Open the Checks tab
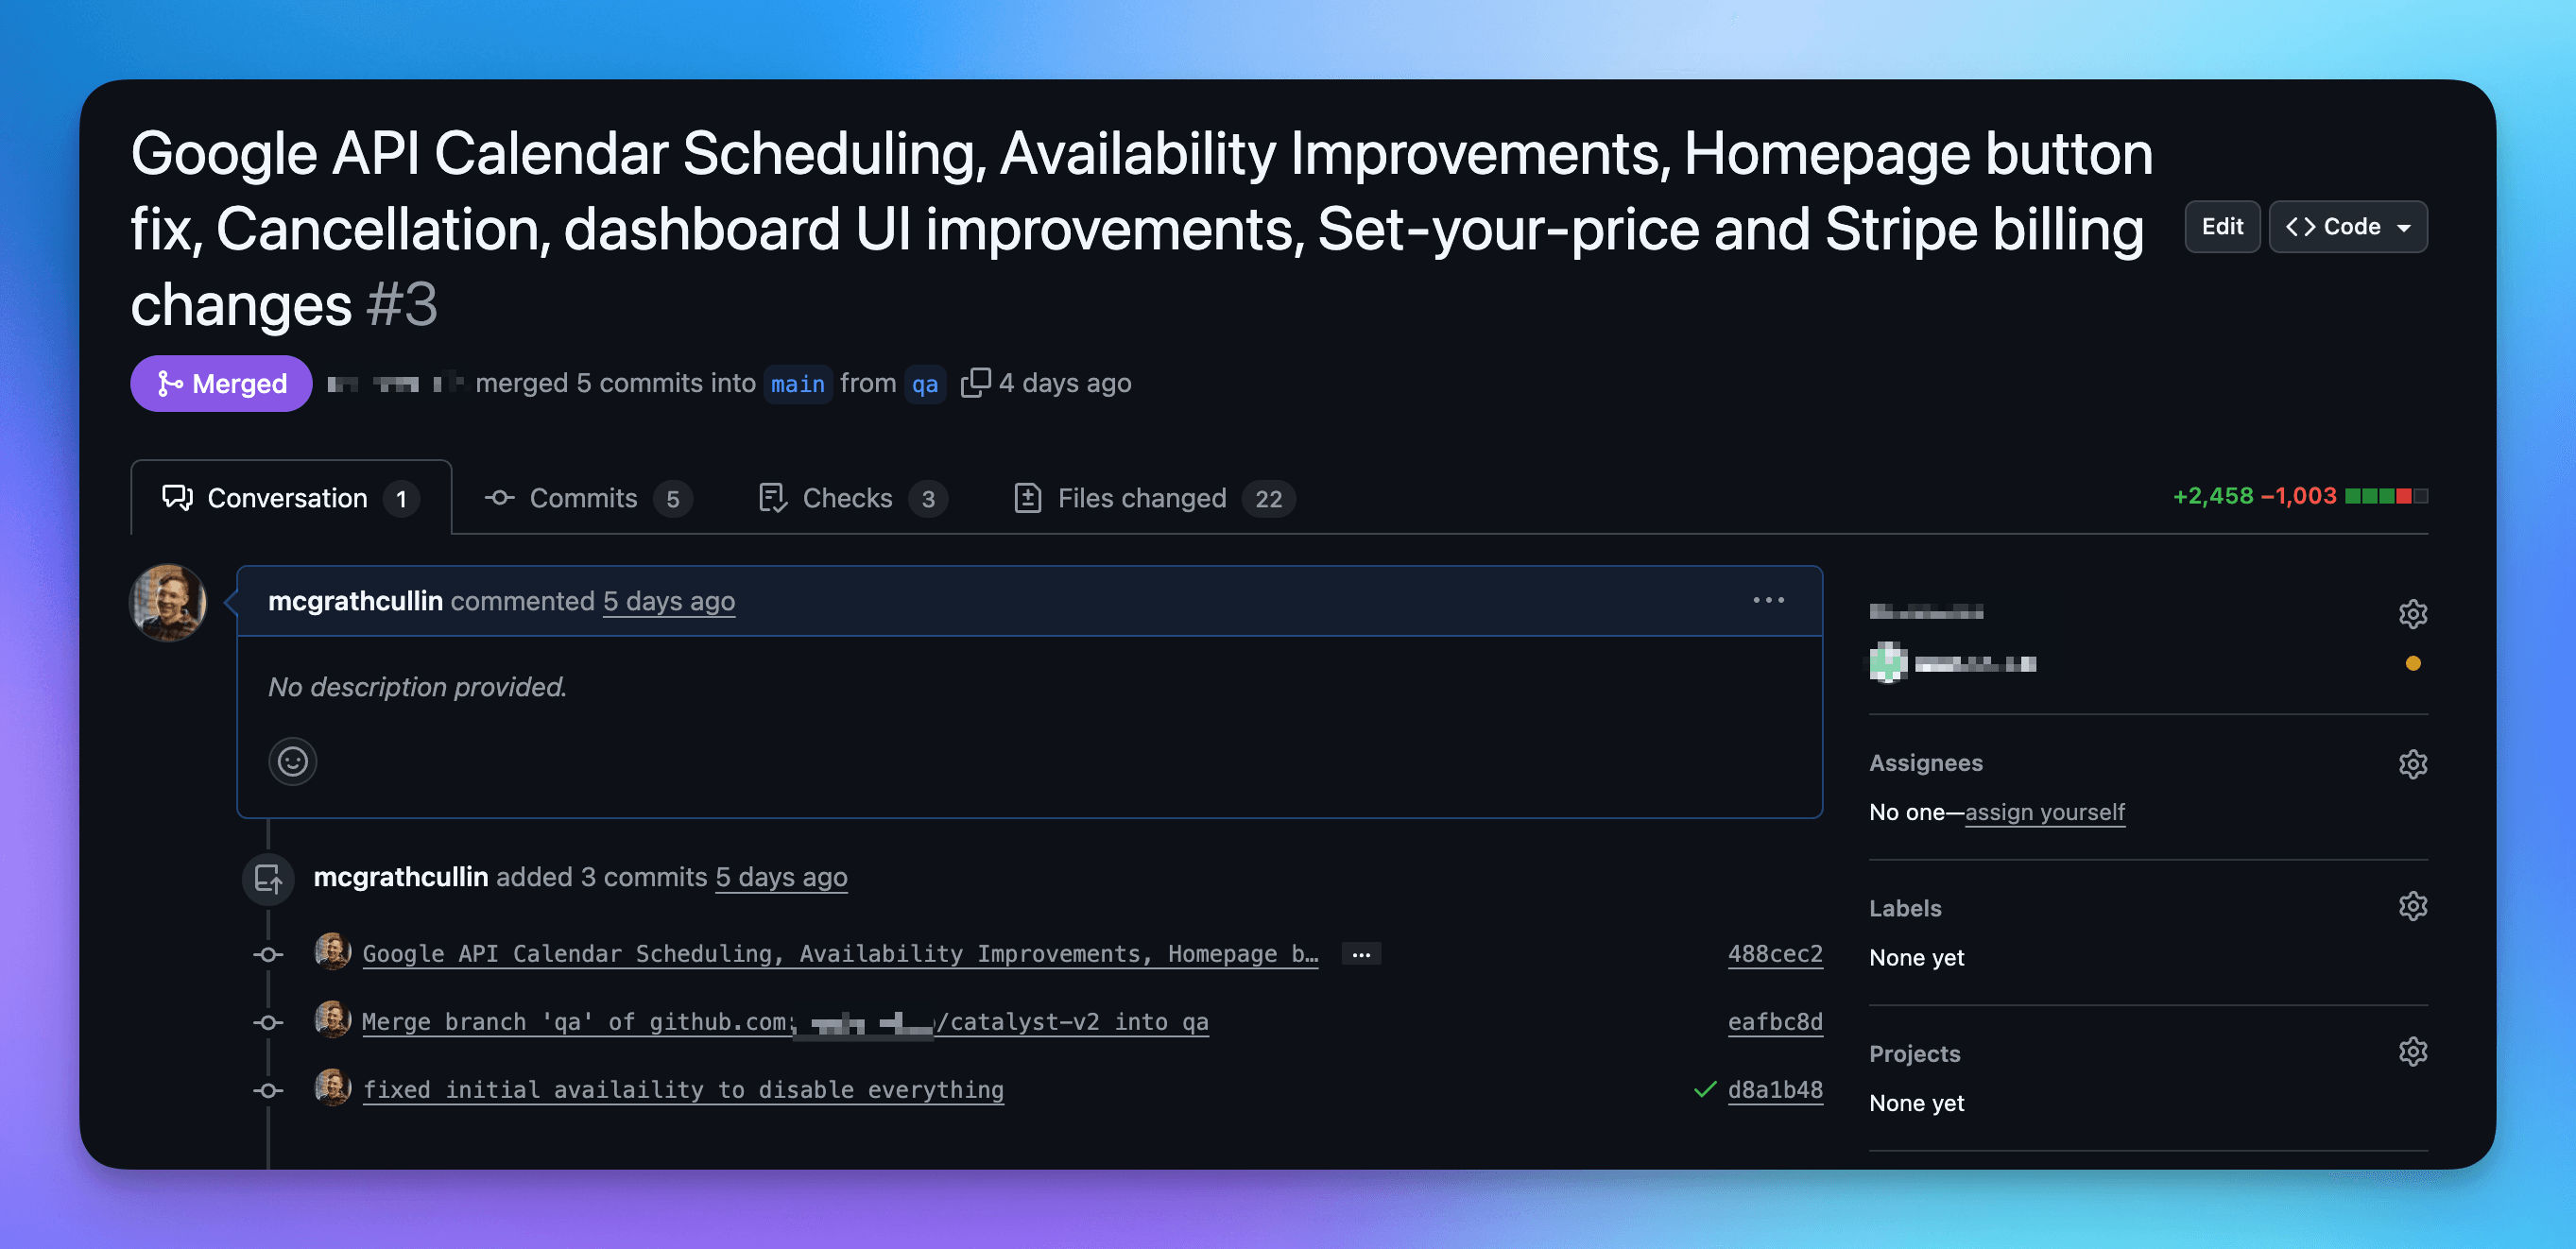 (846, 498)
